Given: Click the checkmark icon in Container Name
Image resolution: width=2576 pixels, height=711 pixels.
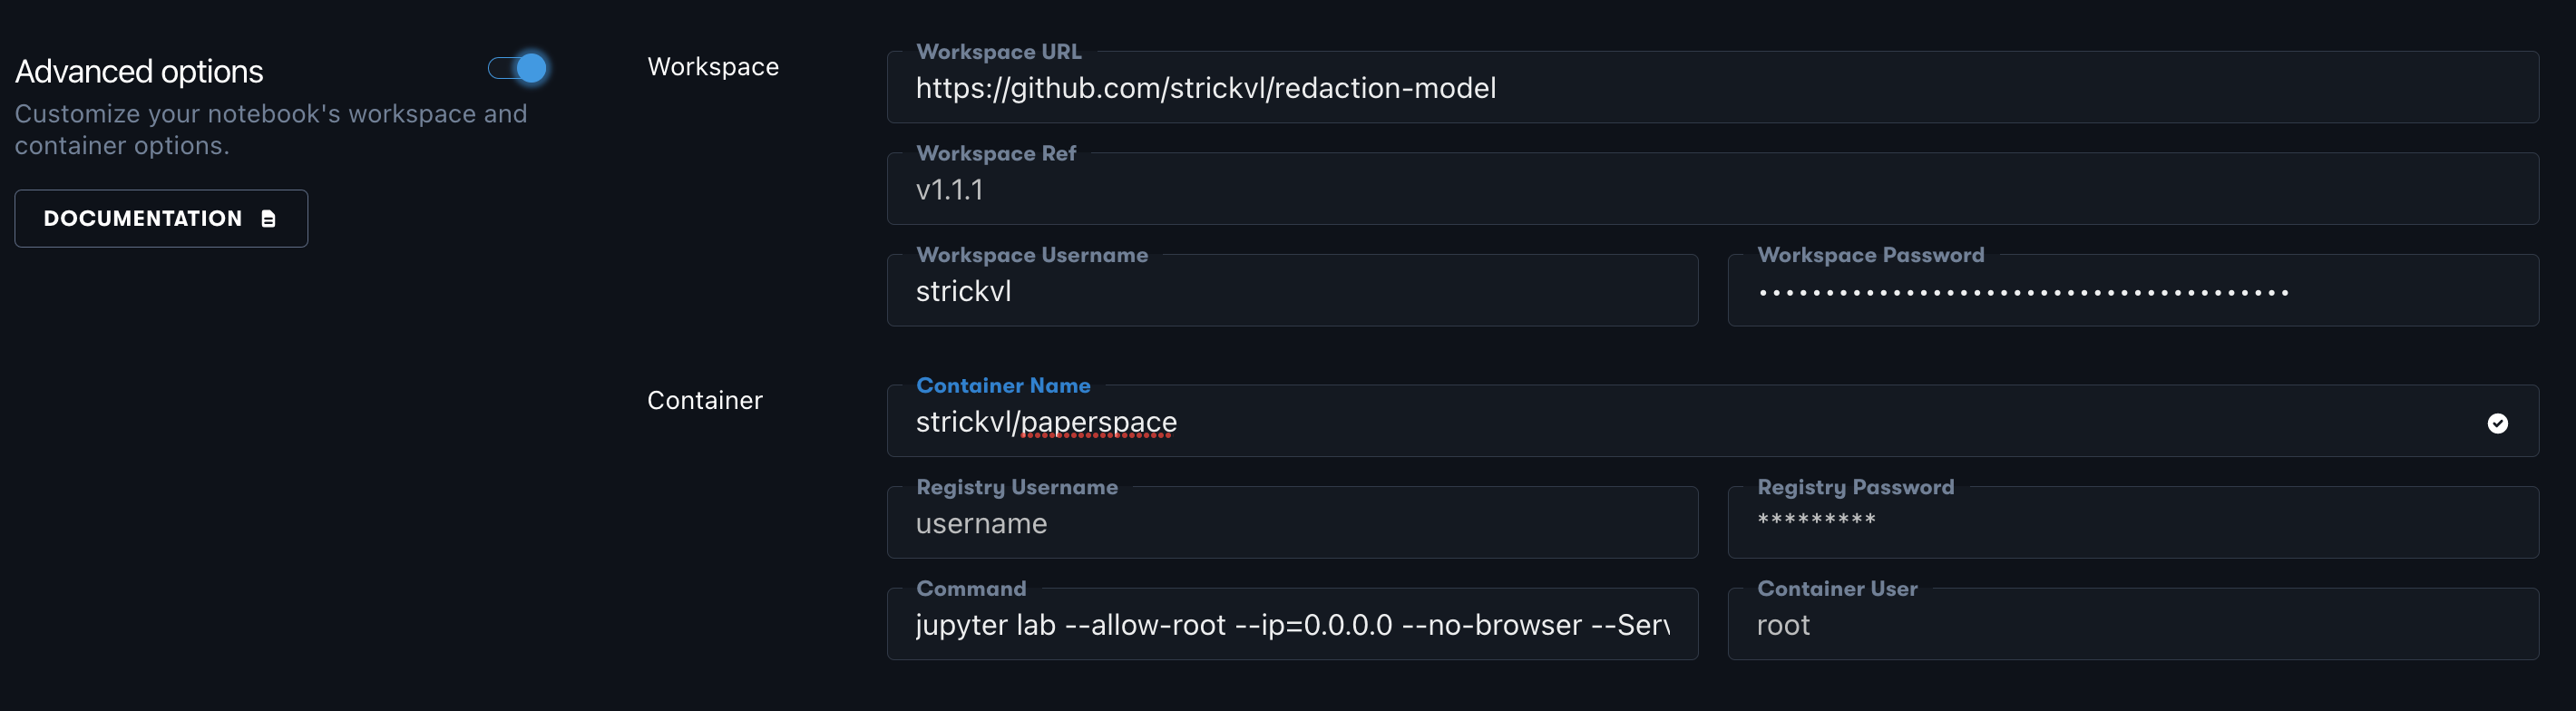Looking at the screenshot, I should pos(2497,423).
